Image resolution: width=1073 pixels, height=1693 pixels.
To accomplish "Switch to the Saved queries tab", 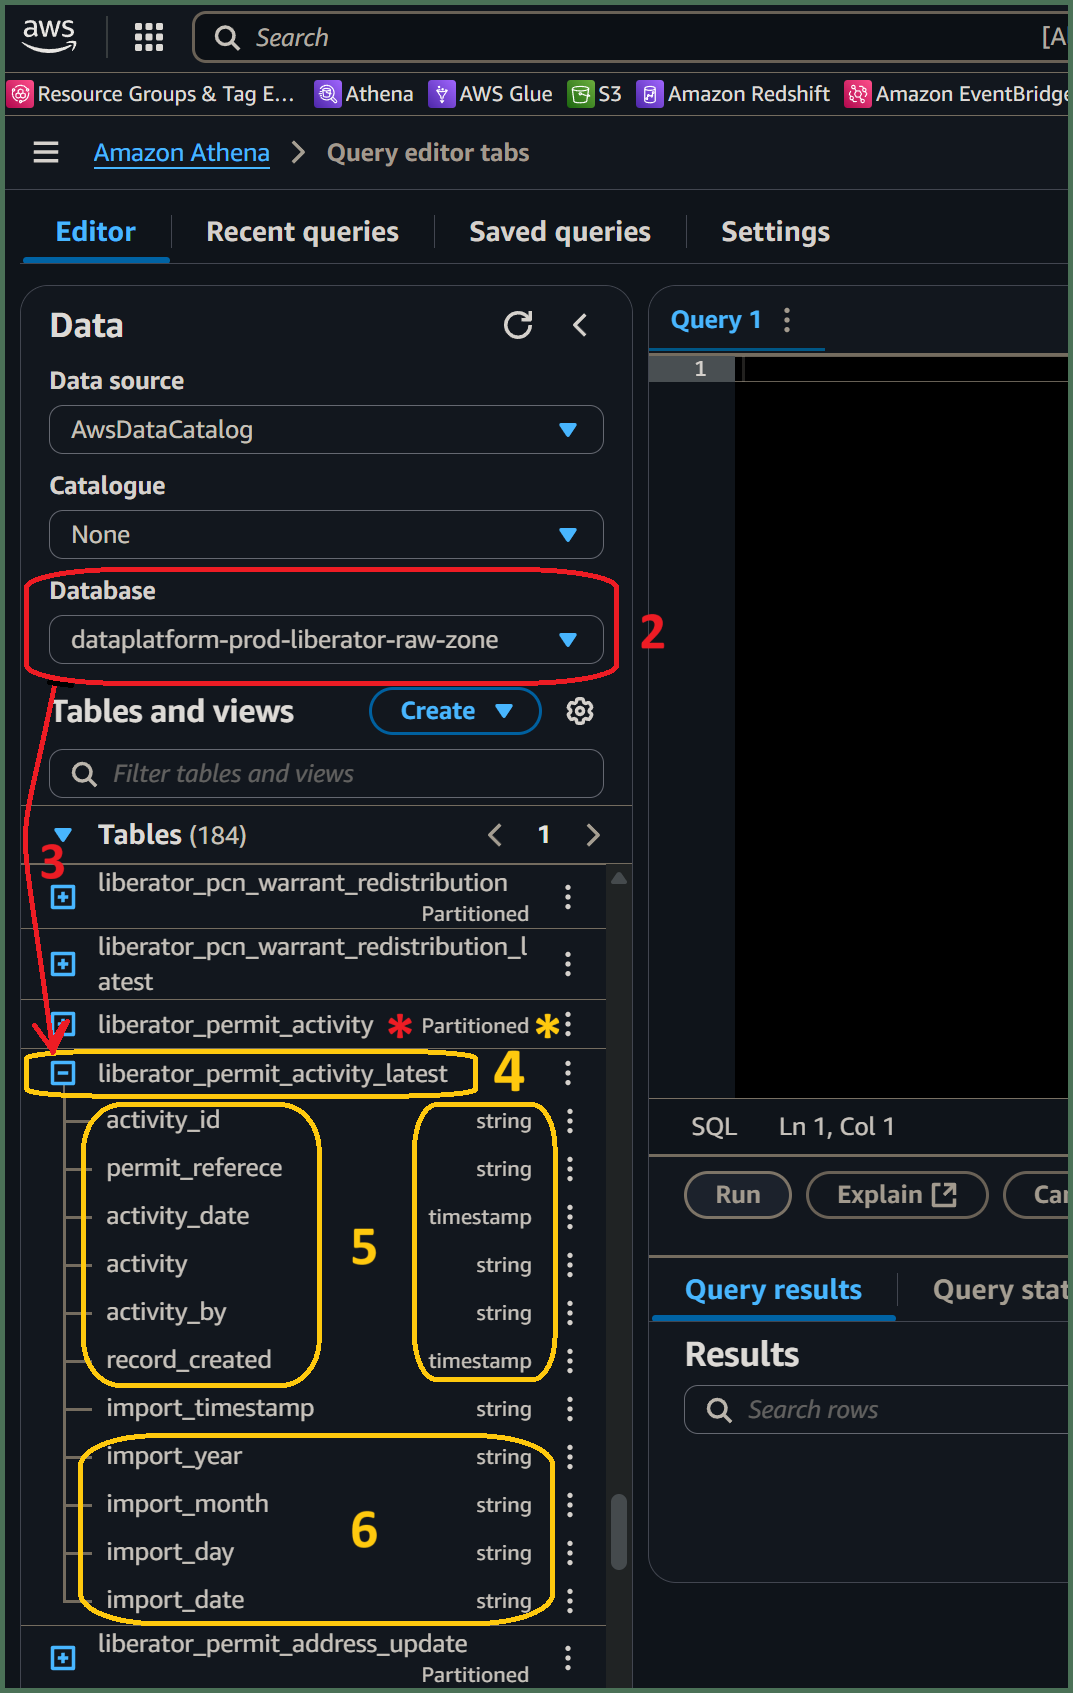I will click(x=560, y=232).
